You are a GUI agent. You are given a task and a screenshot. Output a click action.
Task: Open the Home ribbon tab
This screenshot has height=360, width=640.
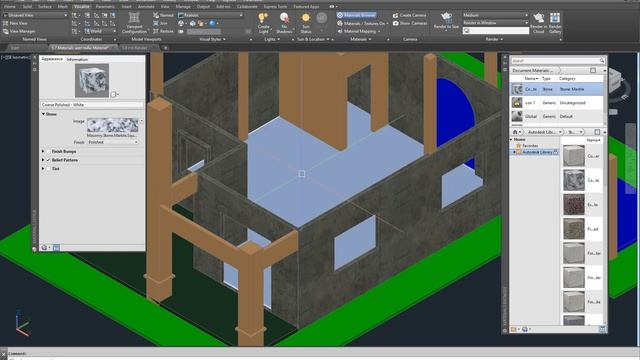click(9, 7)
